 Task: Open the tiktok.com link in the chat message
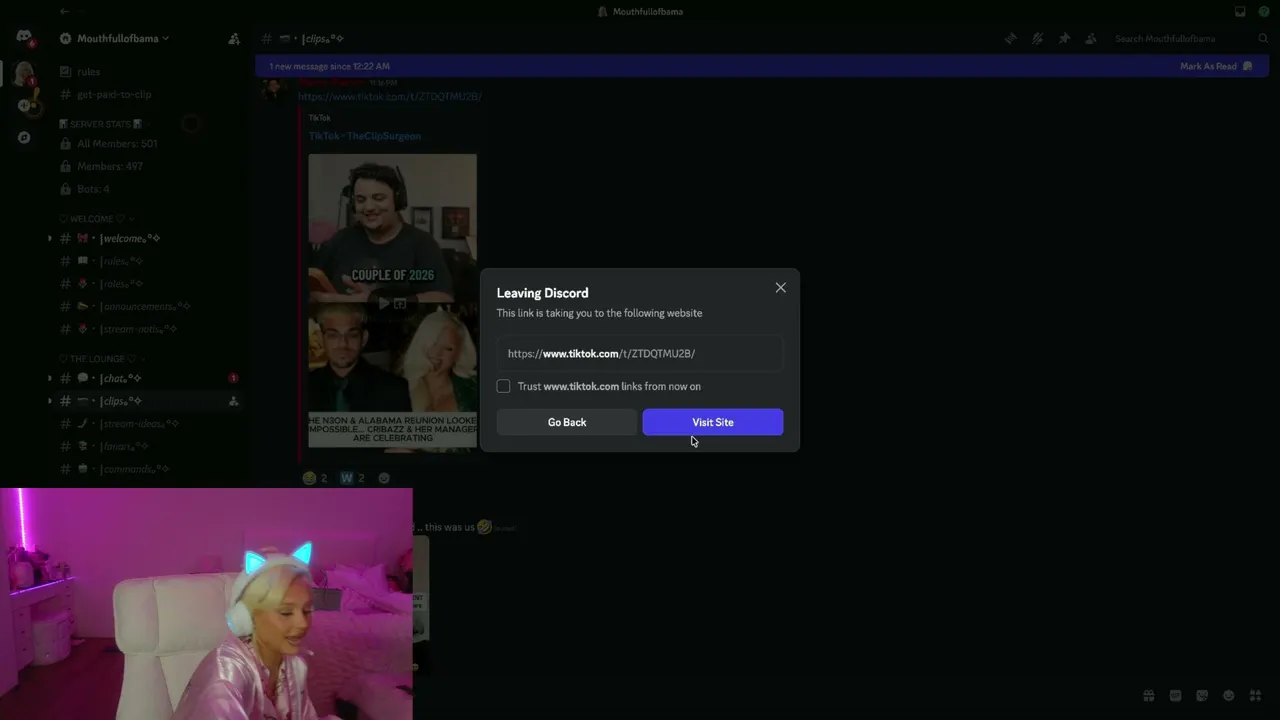click(x=390, y=96)
